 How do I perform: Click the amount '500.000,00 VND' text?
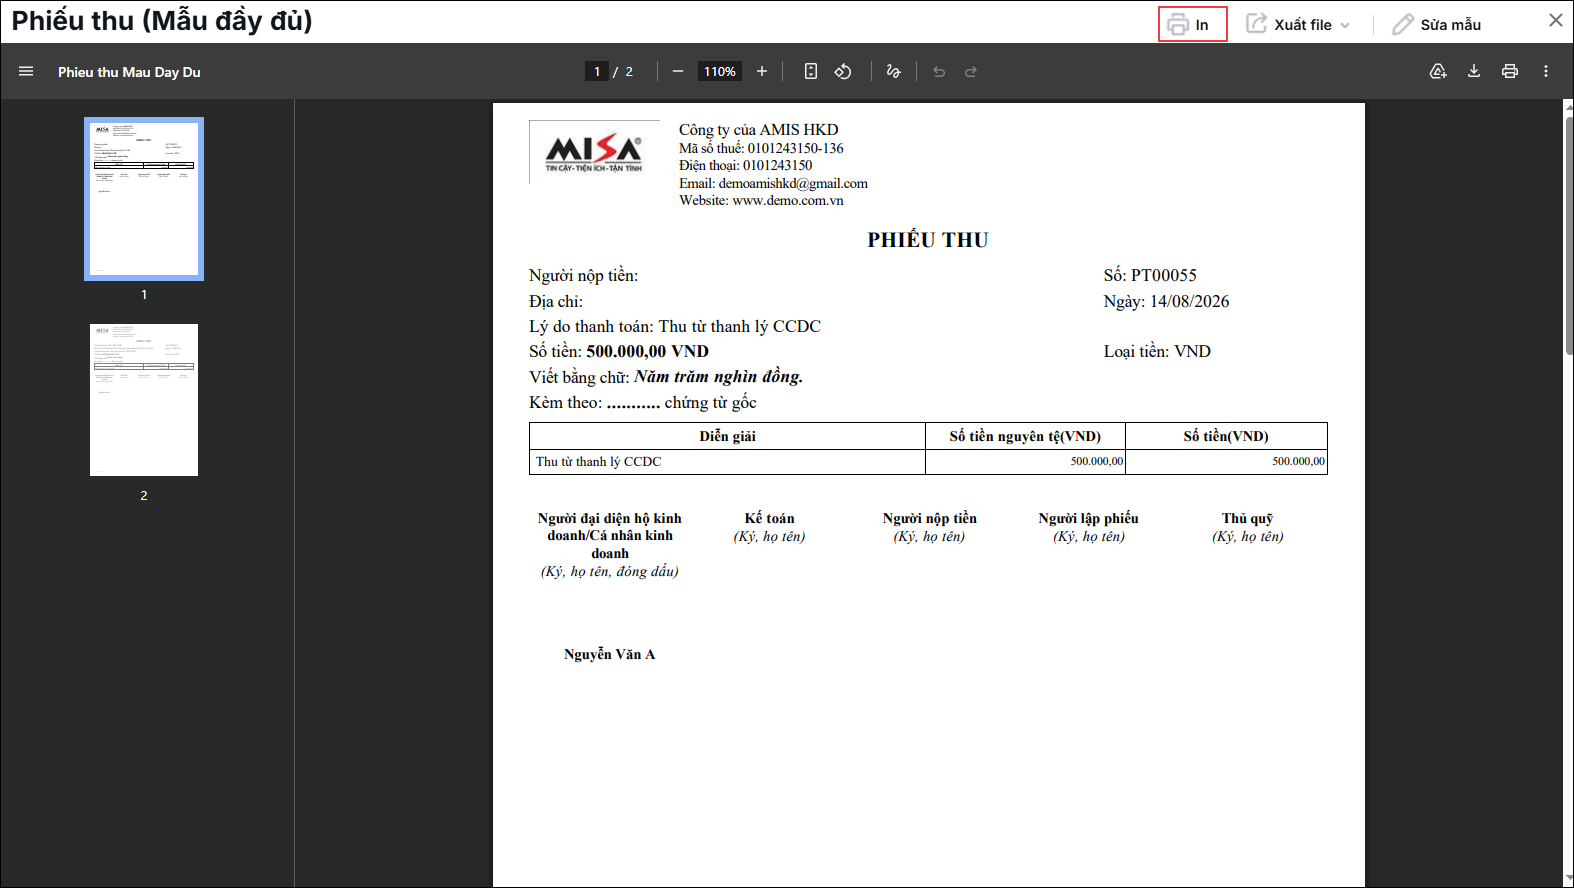pos(647,351)
